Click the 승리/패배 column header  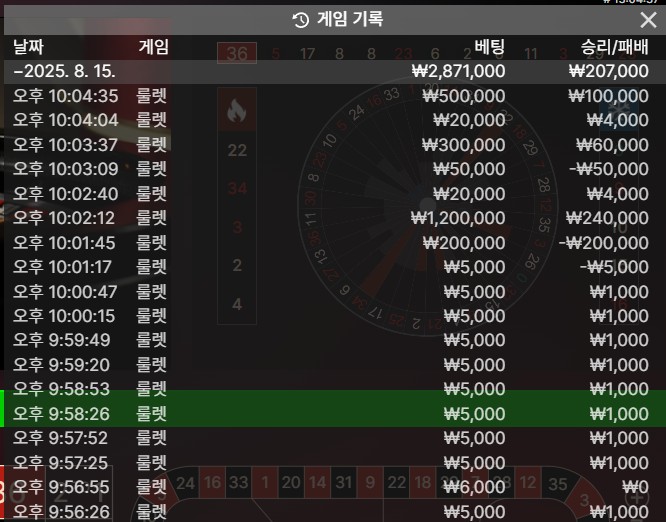[615, 47]
